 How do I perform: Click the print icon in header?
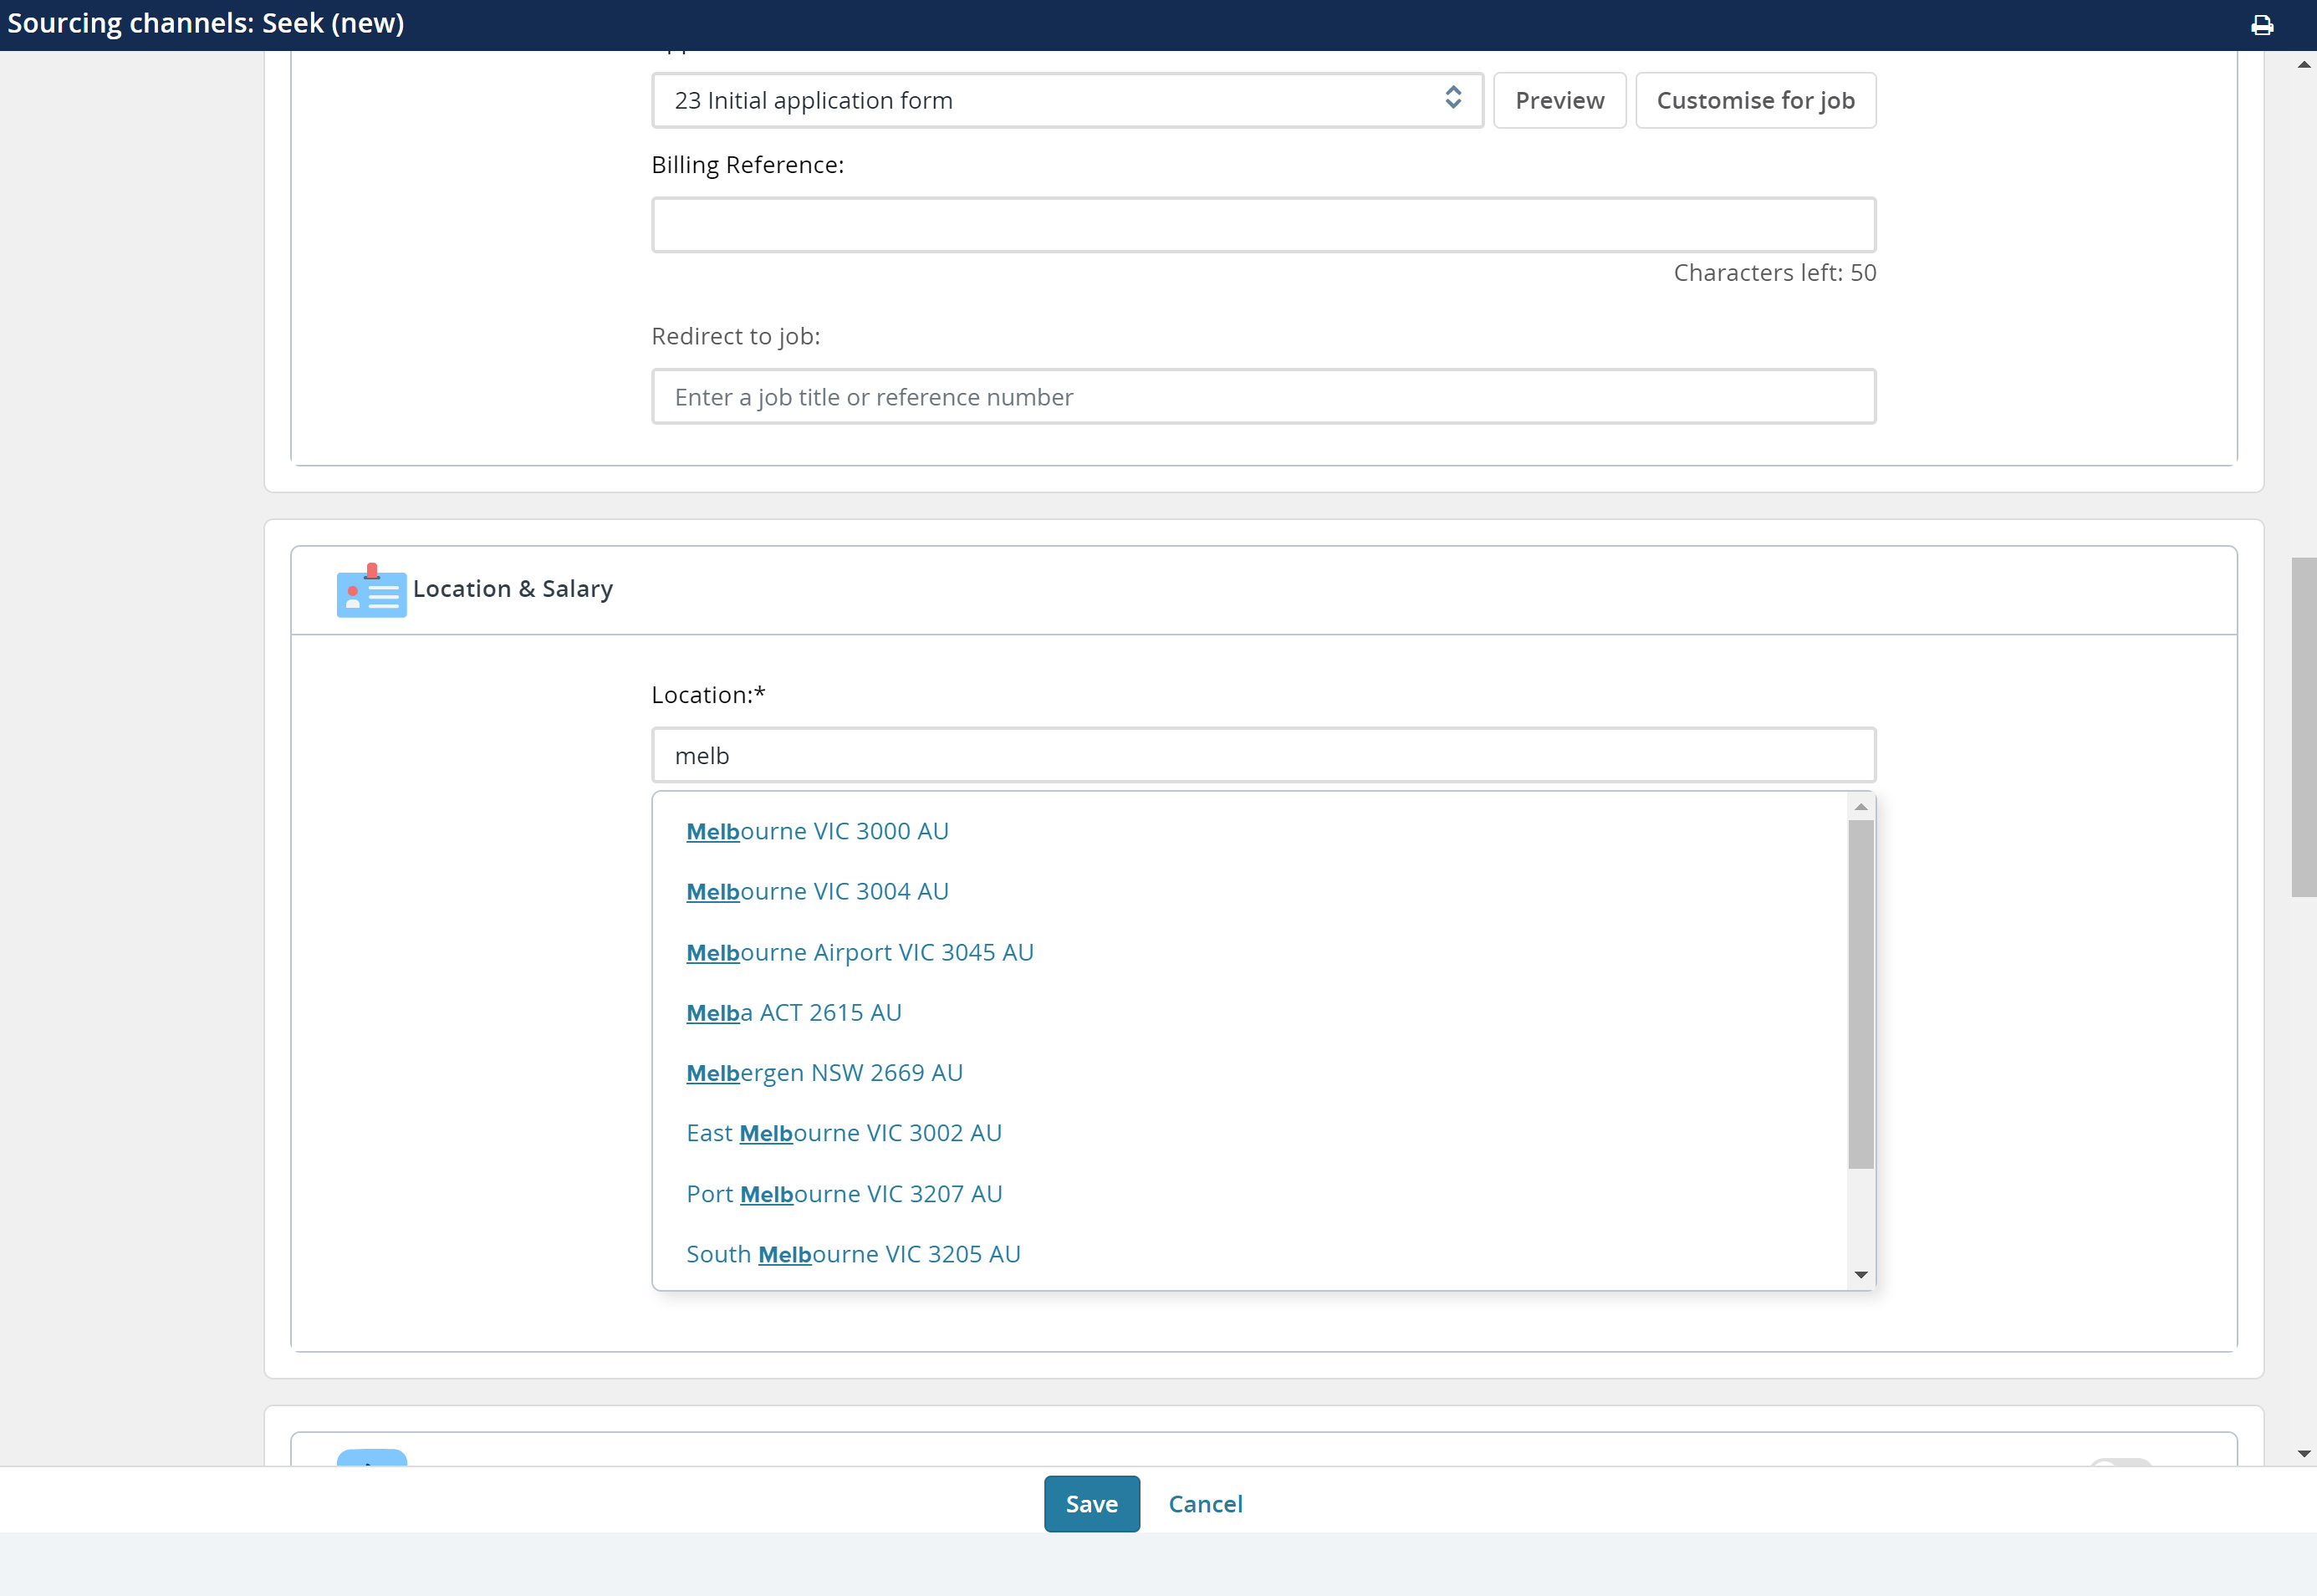click(2262, 25)
